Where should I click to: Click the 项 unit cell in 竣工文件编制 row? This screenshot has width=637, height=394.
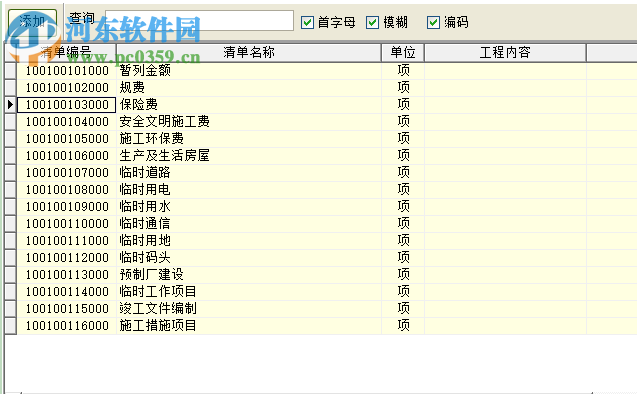tap(403, 310)
